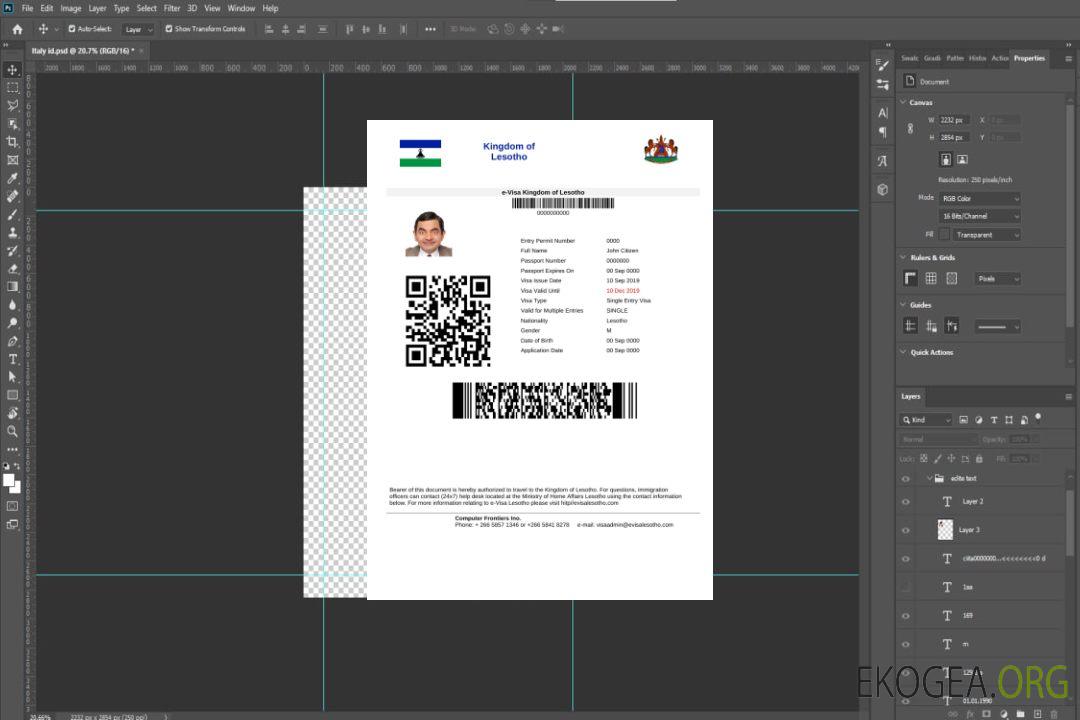Open the Auto-Select Layer dropdown
Image resolution: width=1080 pixels, height=720 pixels.
click(x=138, y=29)
